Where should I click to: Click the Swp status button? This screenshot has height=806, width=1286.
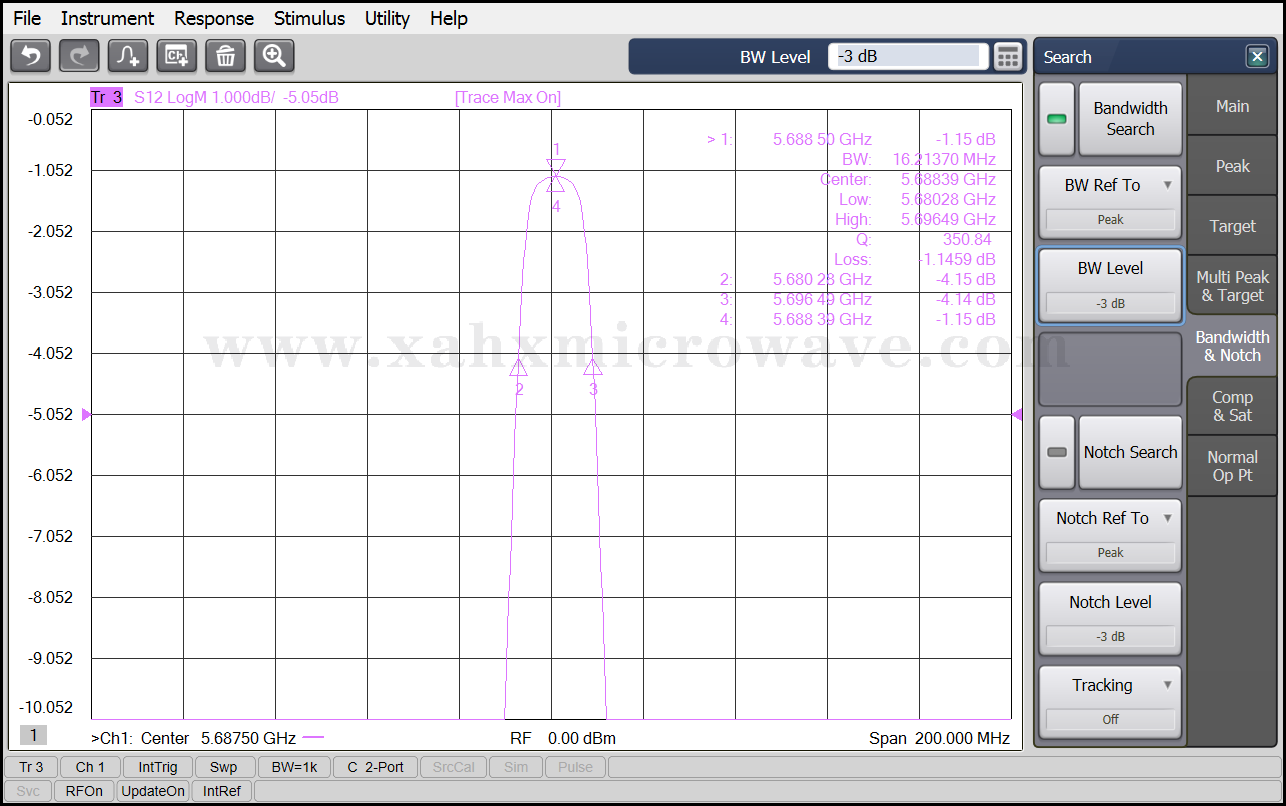click(224, 767)
